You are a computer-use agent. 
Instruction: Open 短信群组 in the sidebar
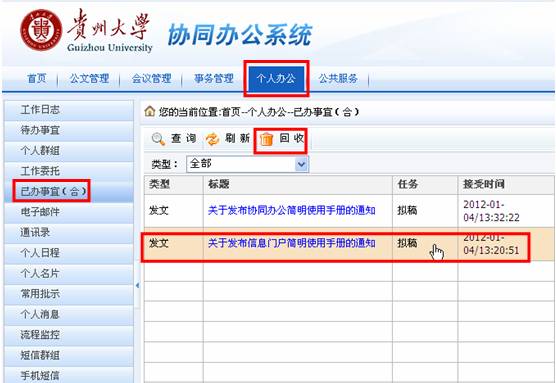click(x=69, y=355)
